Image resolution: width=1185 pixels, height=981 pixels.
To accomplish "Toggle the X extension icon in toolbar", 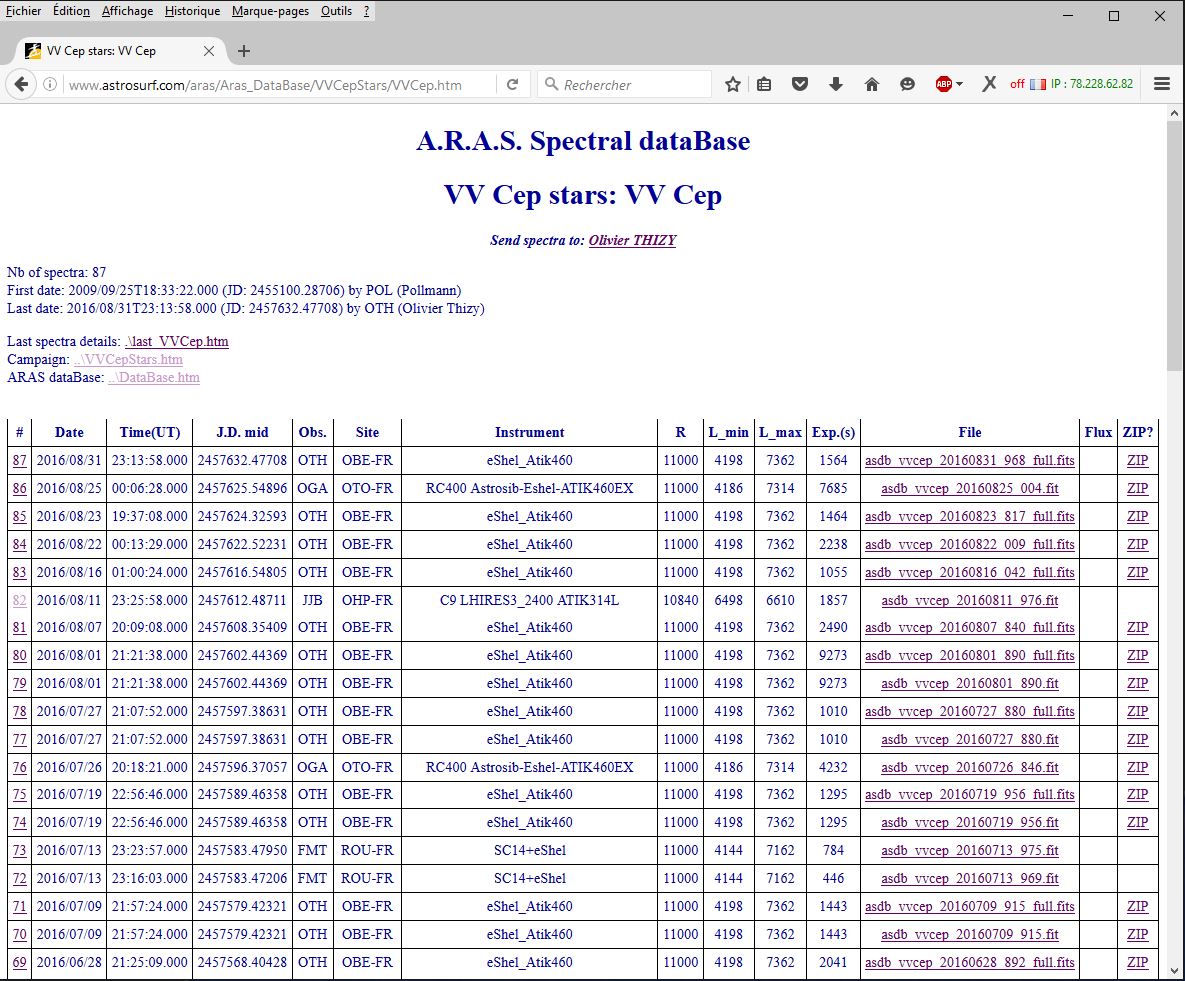I will [988, 84].
